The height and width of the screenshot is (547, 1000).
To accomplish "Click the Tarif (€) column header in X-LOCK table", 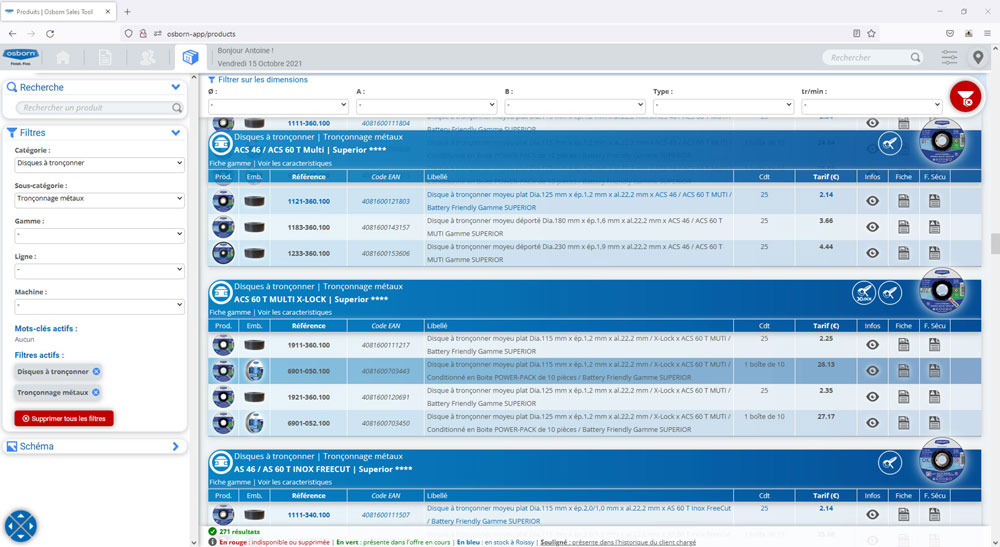I will (826, 326).
